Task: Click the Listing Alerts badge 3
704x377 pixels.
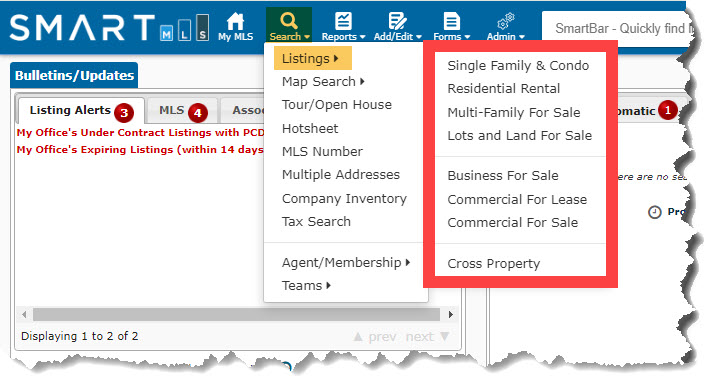Action: (124, 113)
